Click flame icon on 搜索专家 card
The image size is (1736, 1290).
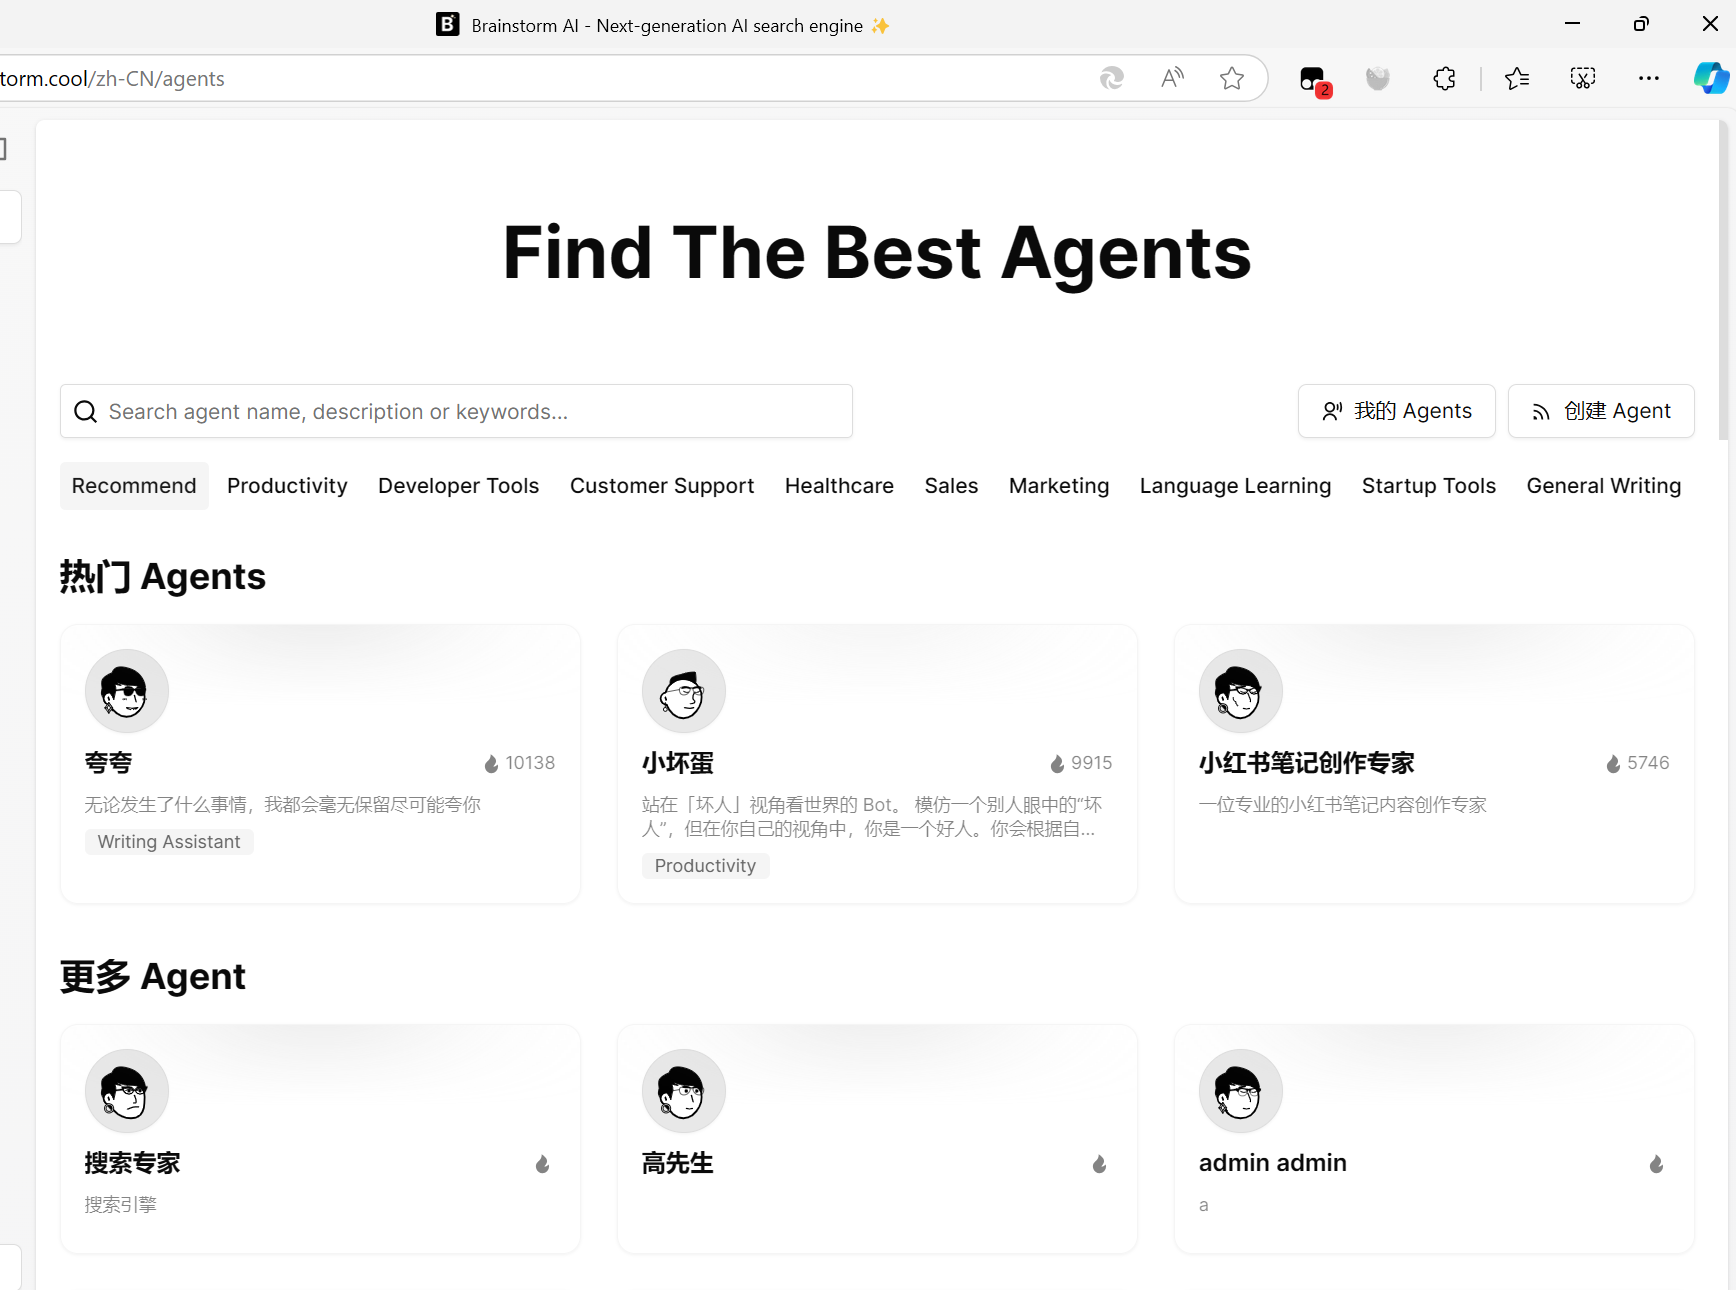(x=542, y=1164)
